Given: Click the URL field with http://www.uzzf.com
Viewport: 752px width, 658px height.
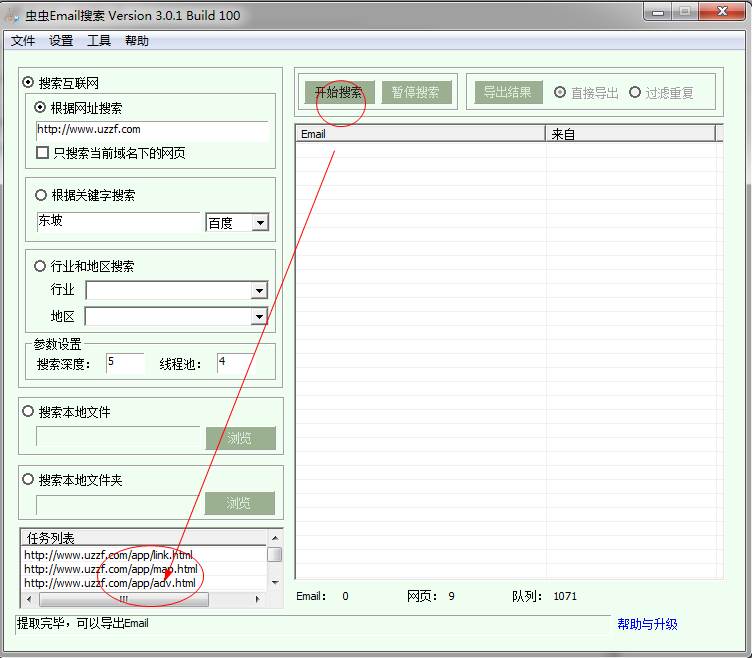Looking at the screenshot, I should [152, 130].
